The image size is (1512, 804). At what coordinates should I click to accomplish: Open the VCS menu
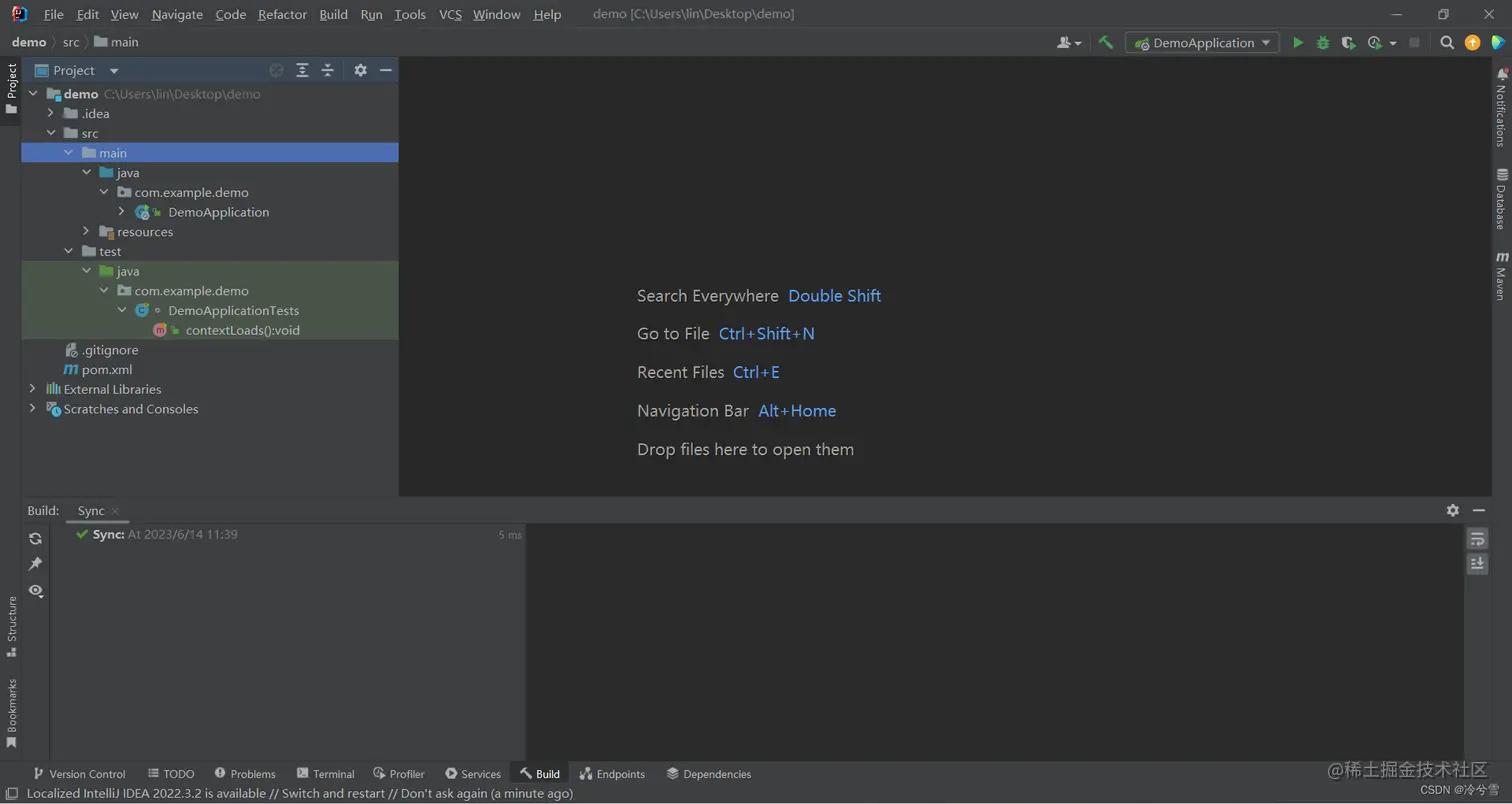450,14
